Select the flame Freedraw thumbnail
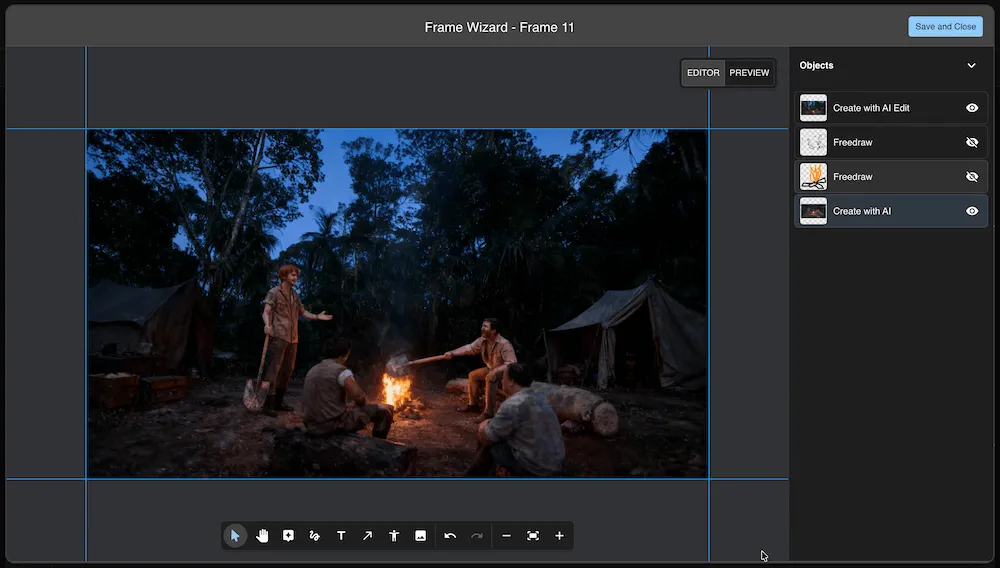Viewport: 1000px width, 568px height. (x=813, y=177)
